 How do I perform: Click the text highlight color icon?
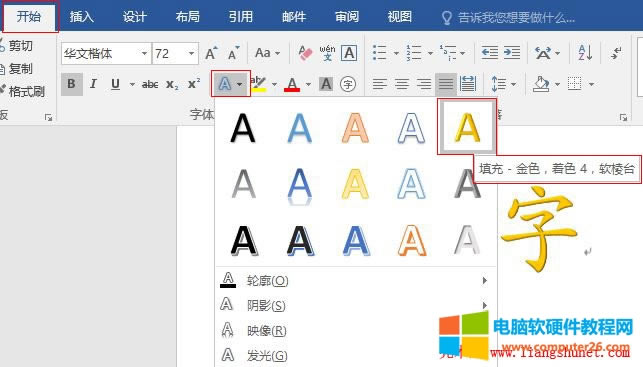pos(258,84)
